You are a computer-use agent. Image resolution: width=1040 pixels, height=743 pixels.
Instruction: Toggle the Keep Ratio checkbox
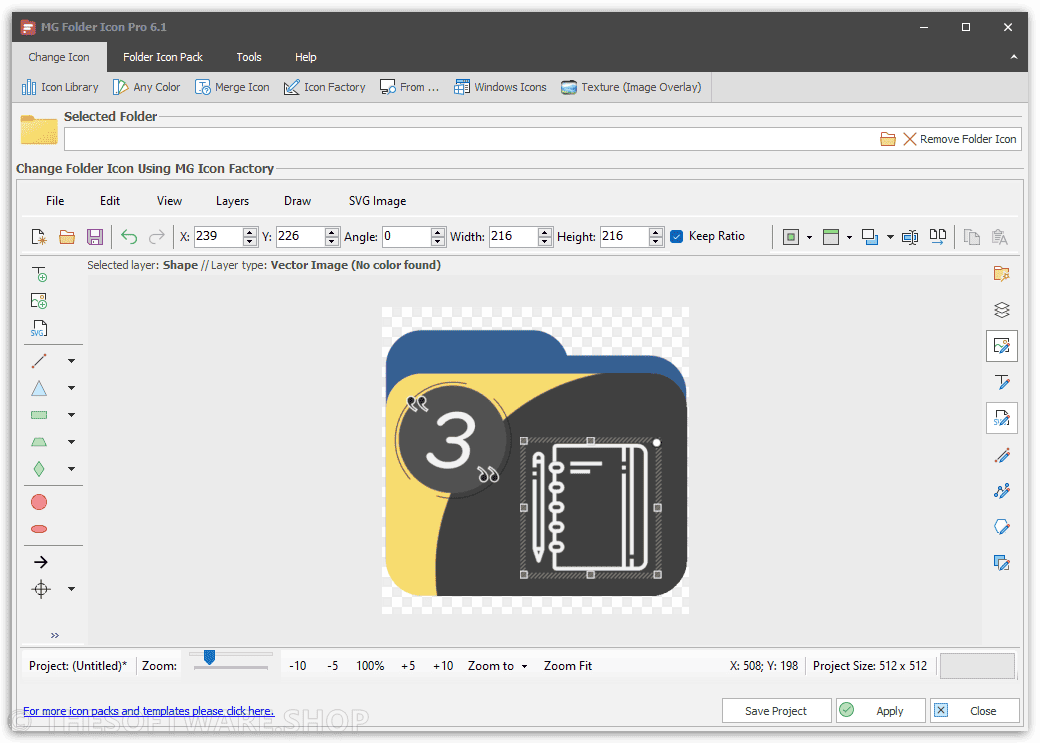coord(677,237)
